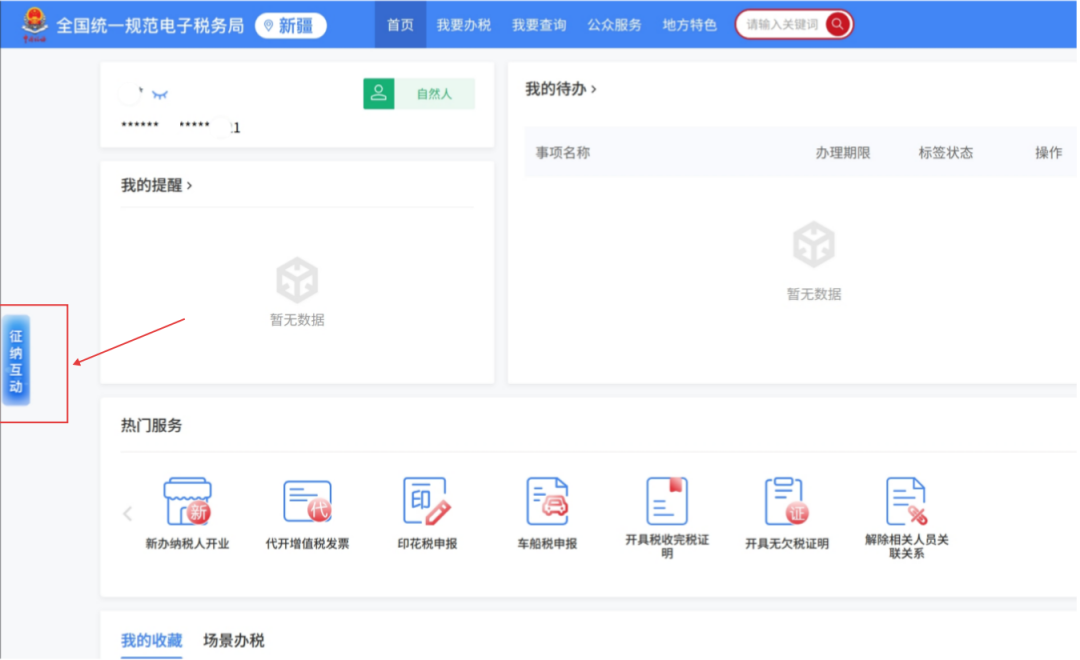Viewport: 1080px width, 660px height.
Task: Open the 我要办税 menu
Action: tap(464, 25)
